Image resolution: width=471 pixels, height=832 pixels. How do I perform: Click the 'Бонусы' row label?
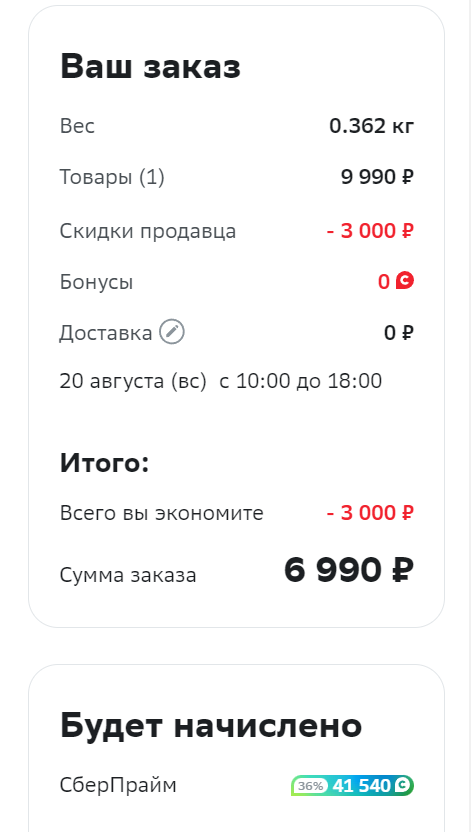[x=96, y=282]
